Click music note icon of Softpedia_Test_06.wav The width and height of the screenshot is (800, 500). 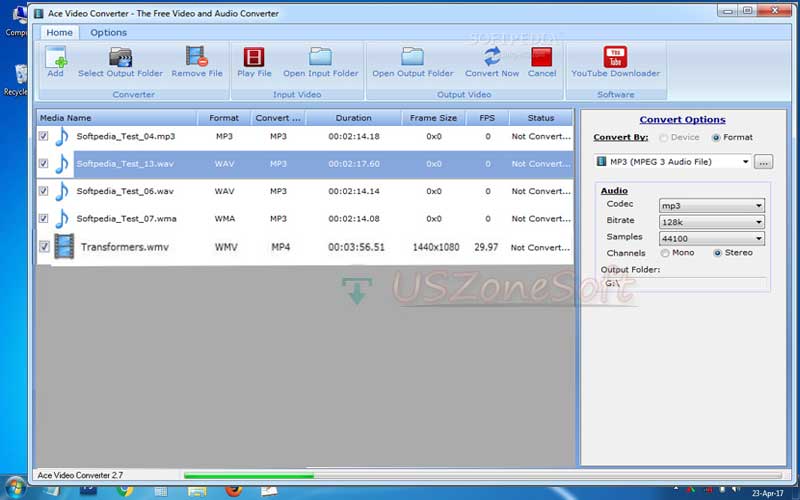(62, 191)
